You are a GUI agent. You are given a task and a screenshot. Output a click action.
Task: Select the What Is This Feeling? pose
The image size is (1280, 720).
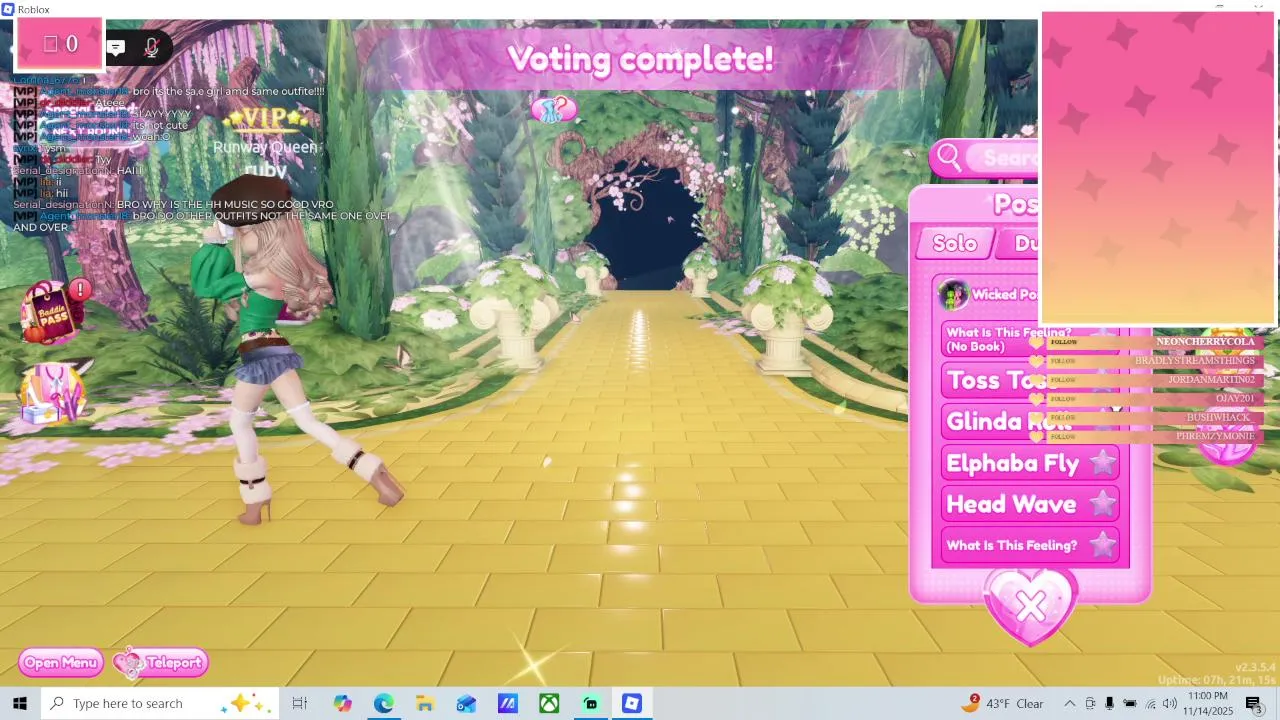pyautogui.click(x=1030, y=545)
